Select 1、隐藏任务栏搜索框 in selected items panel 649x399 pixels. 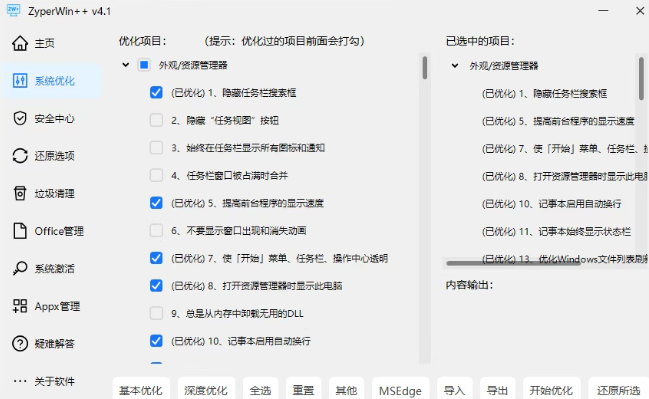544,94
